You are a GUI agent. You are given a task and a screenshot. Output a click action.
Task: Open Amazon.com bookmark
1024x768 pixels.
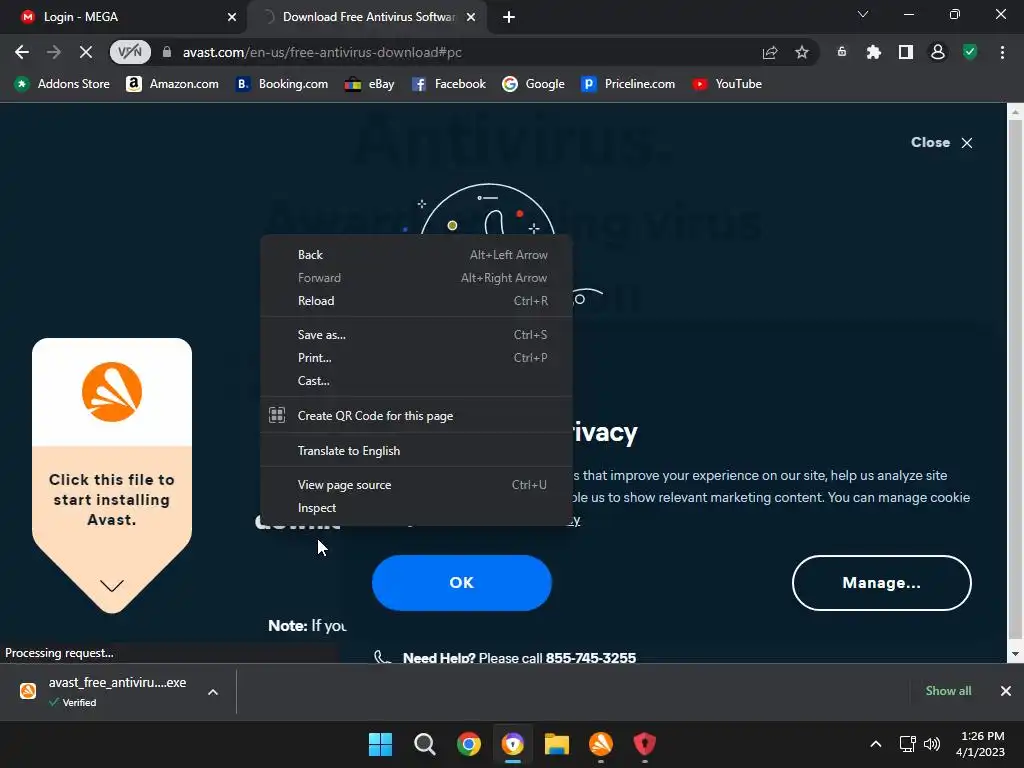[172, 84]
